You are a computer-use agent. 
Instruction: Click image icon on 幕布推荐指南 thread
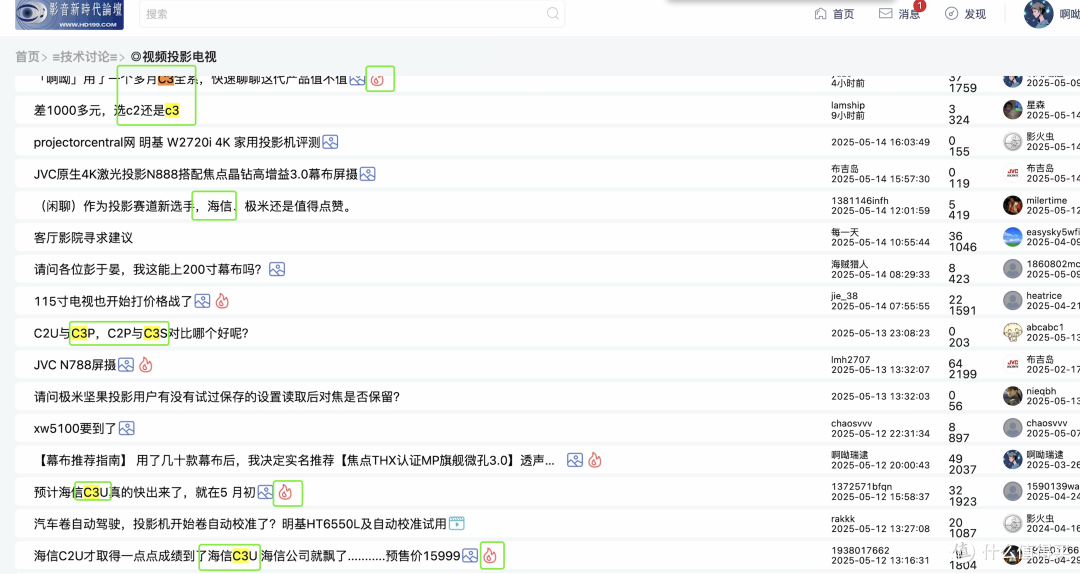575,460
